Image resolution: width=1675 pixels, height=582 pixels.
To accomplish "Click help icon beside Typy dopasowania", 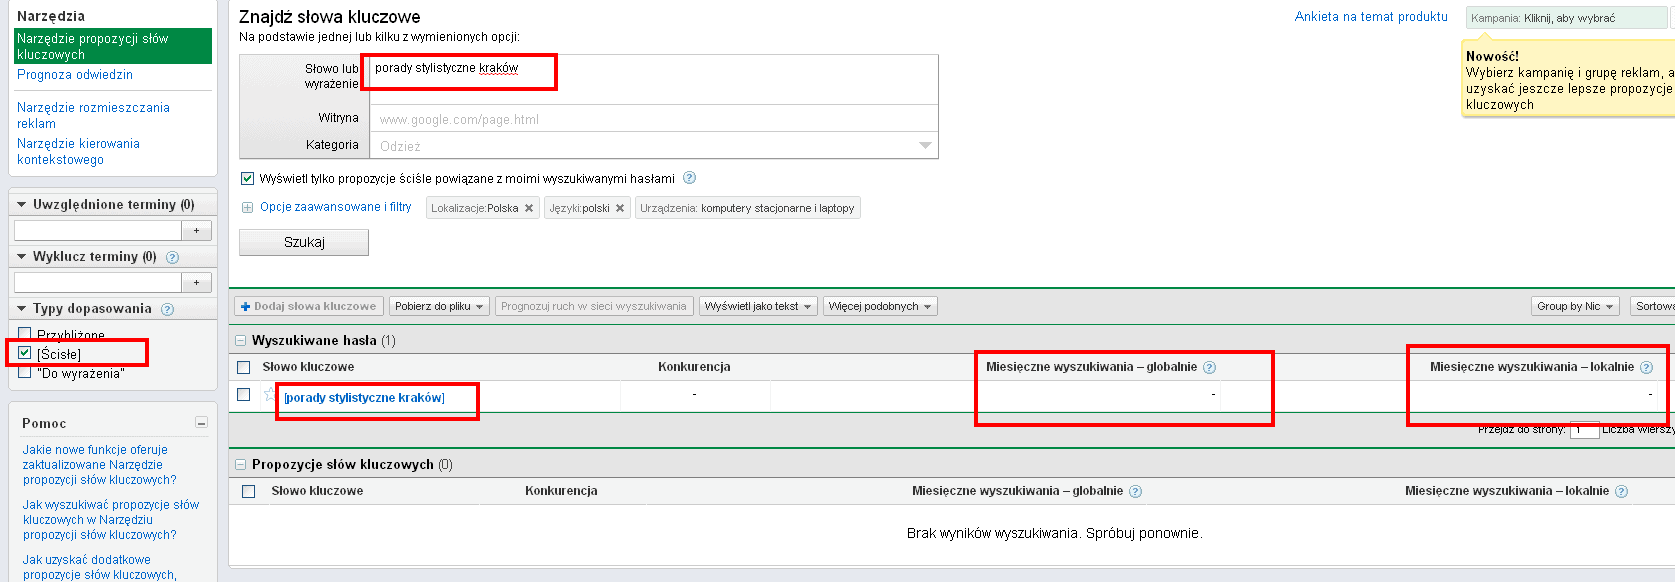I will tap(167, 309).
